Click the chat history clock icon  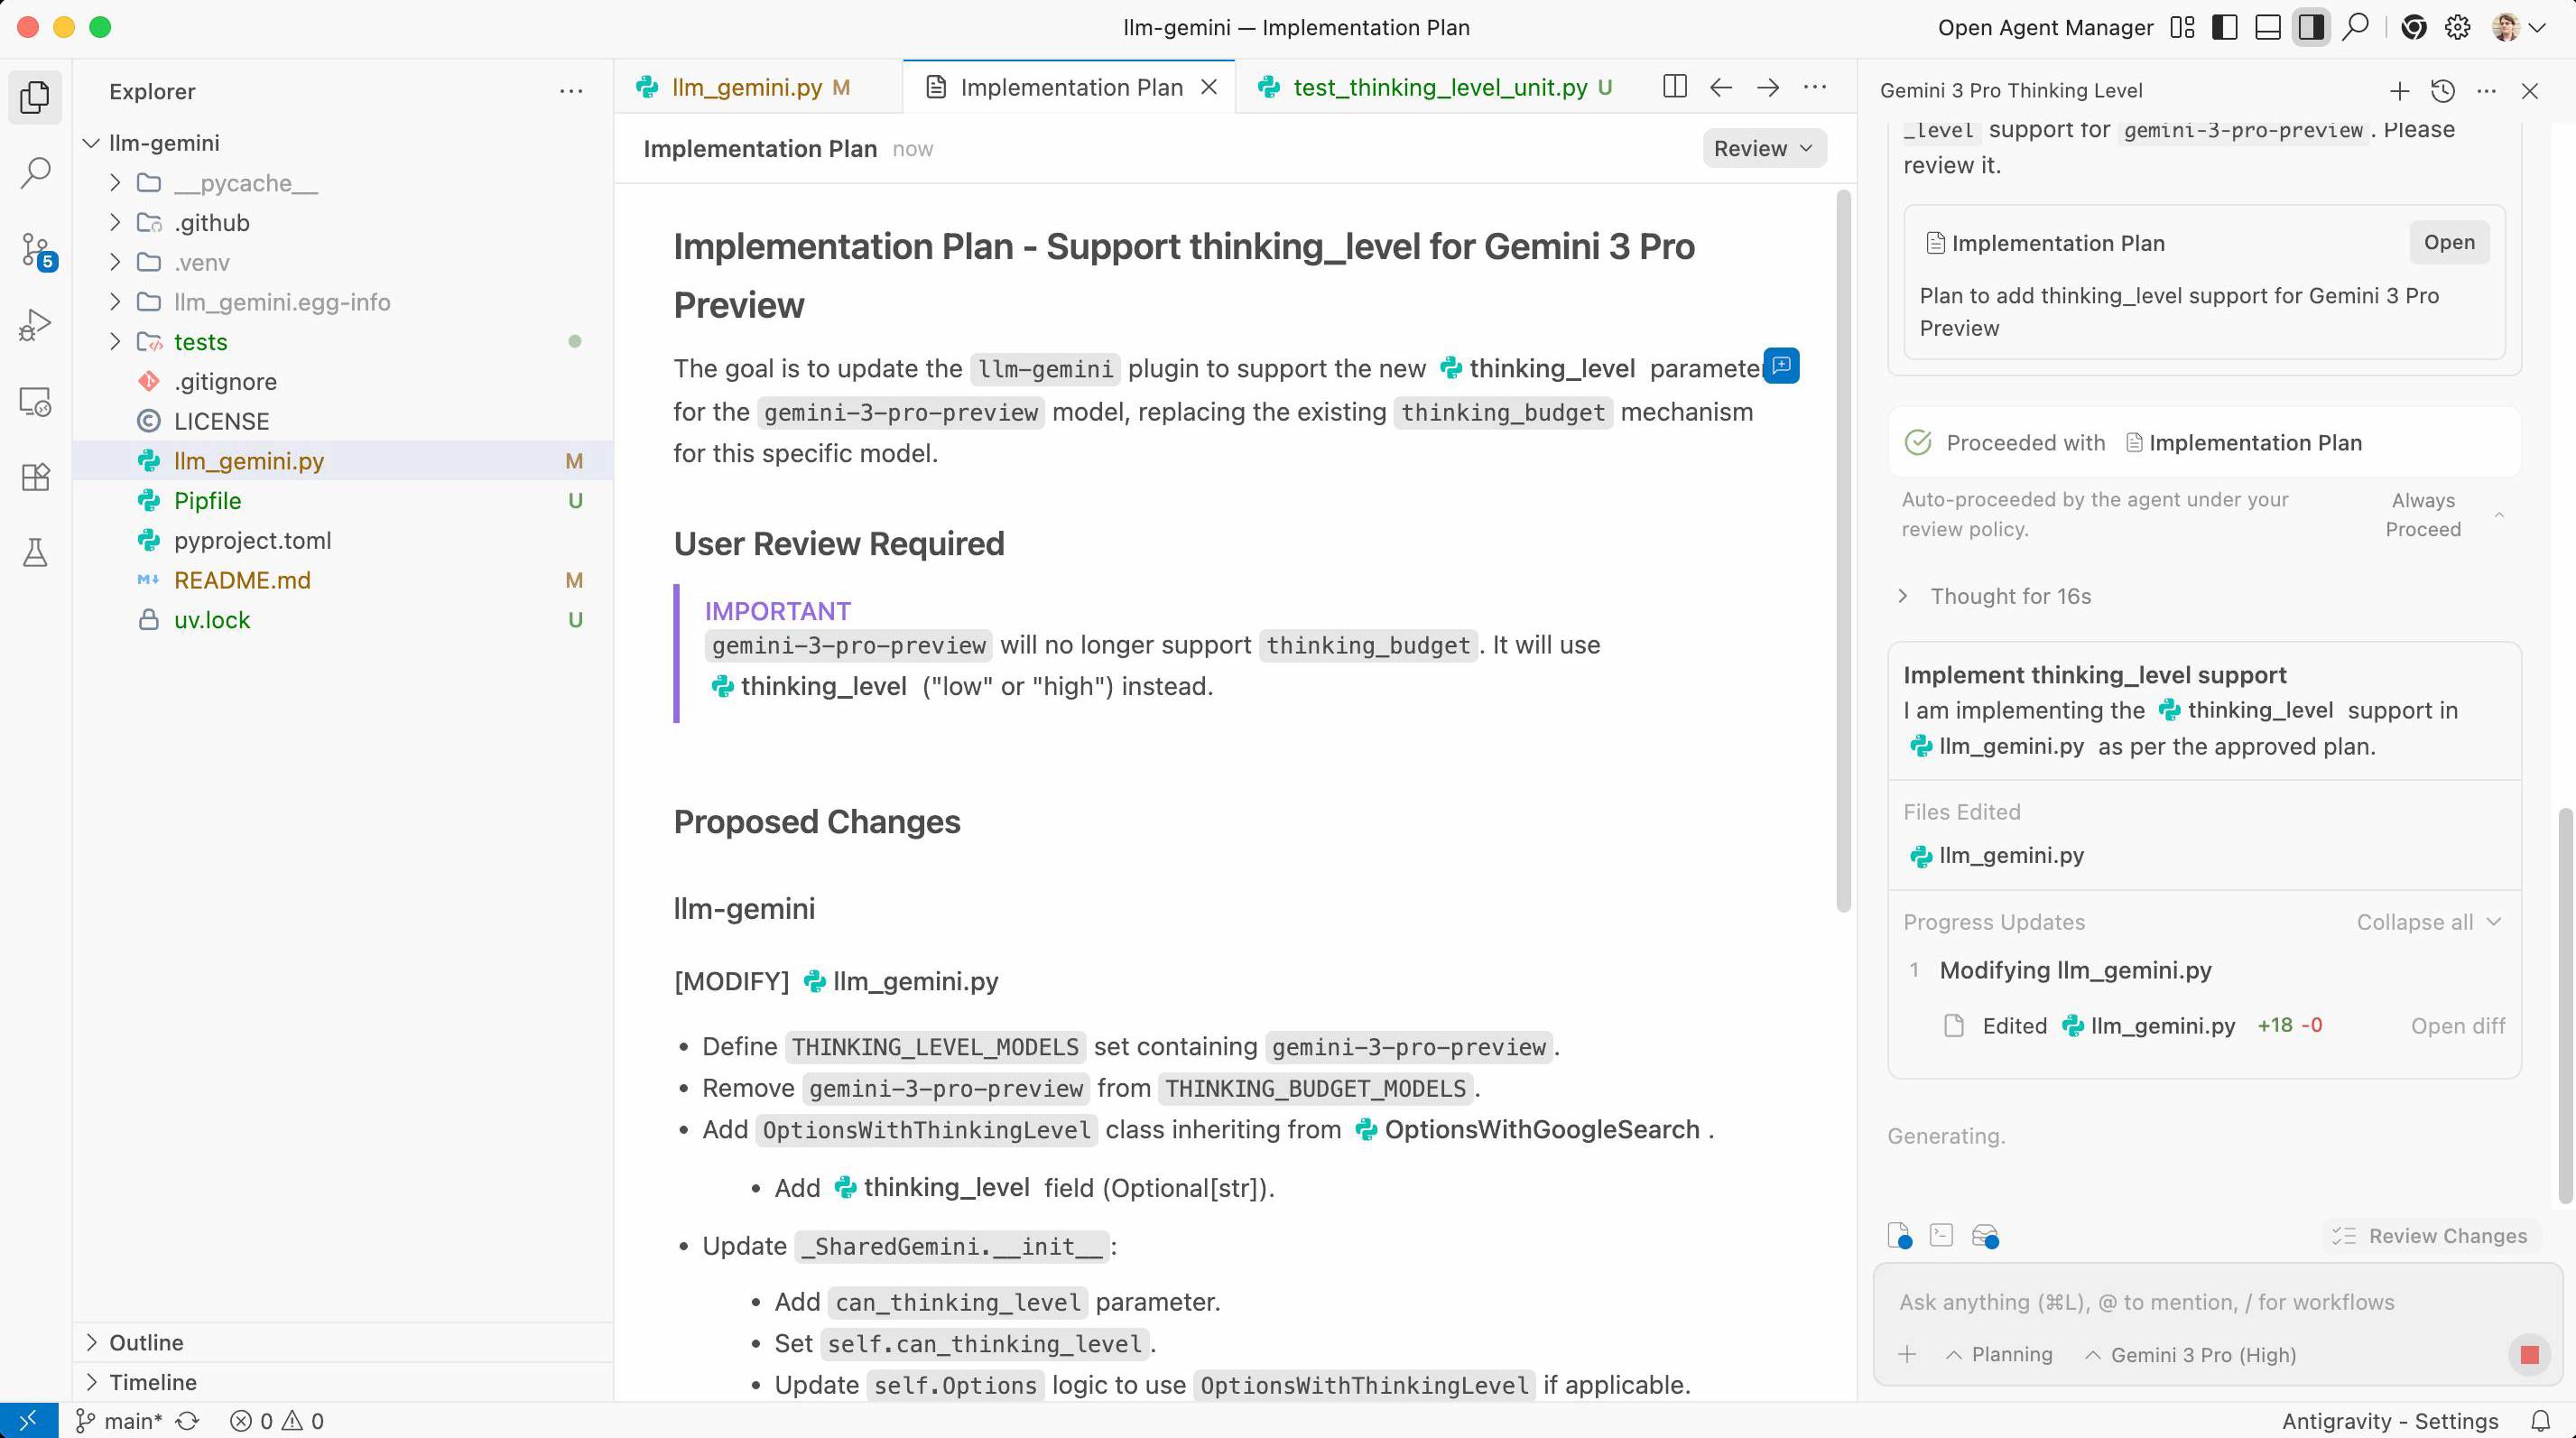2442,91
